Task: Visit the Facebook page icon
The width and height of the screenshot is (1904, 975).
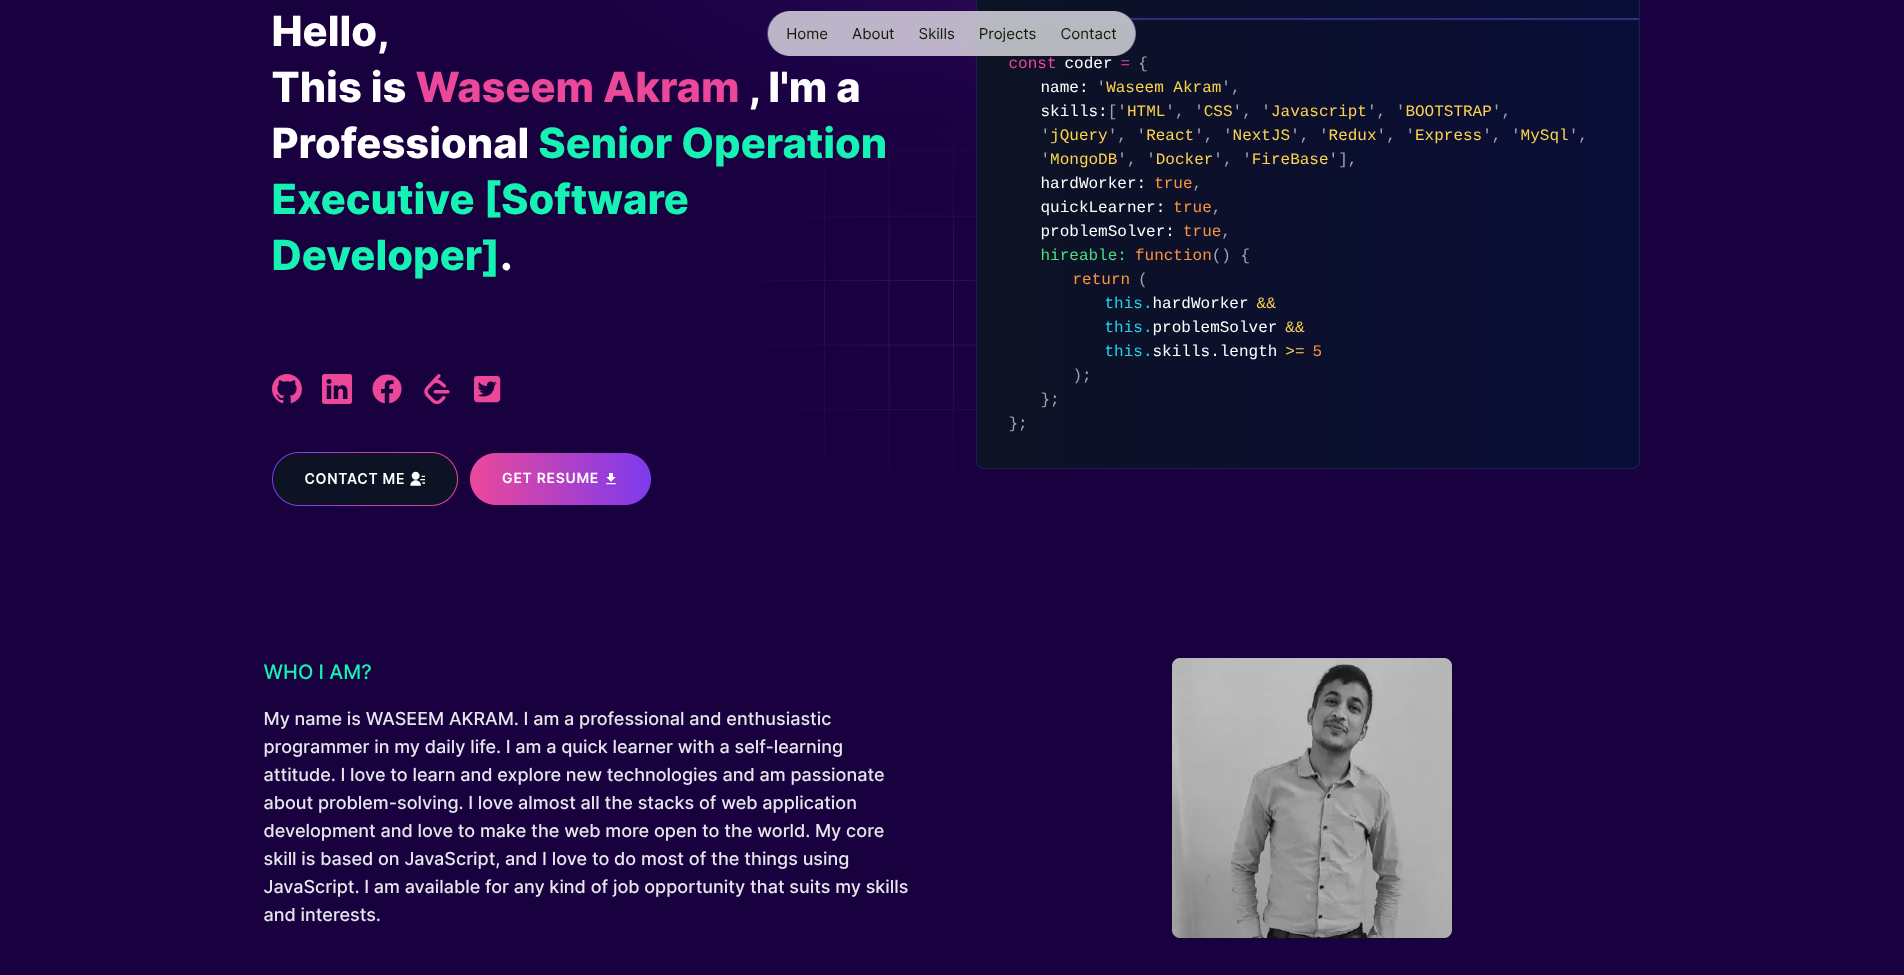Action: coord(386,389)
